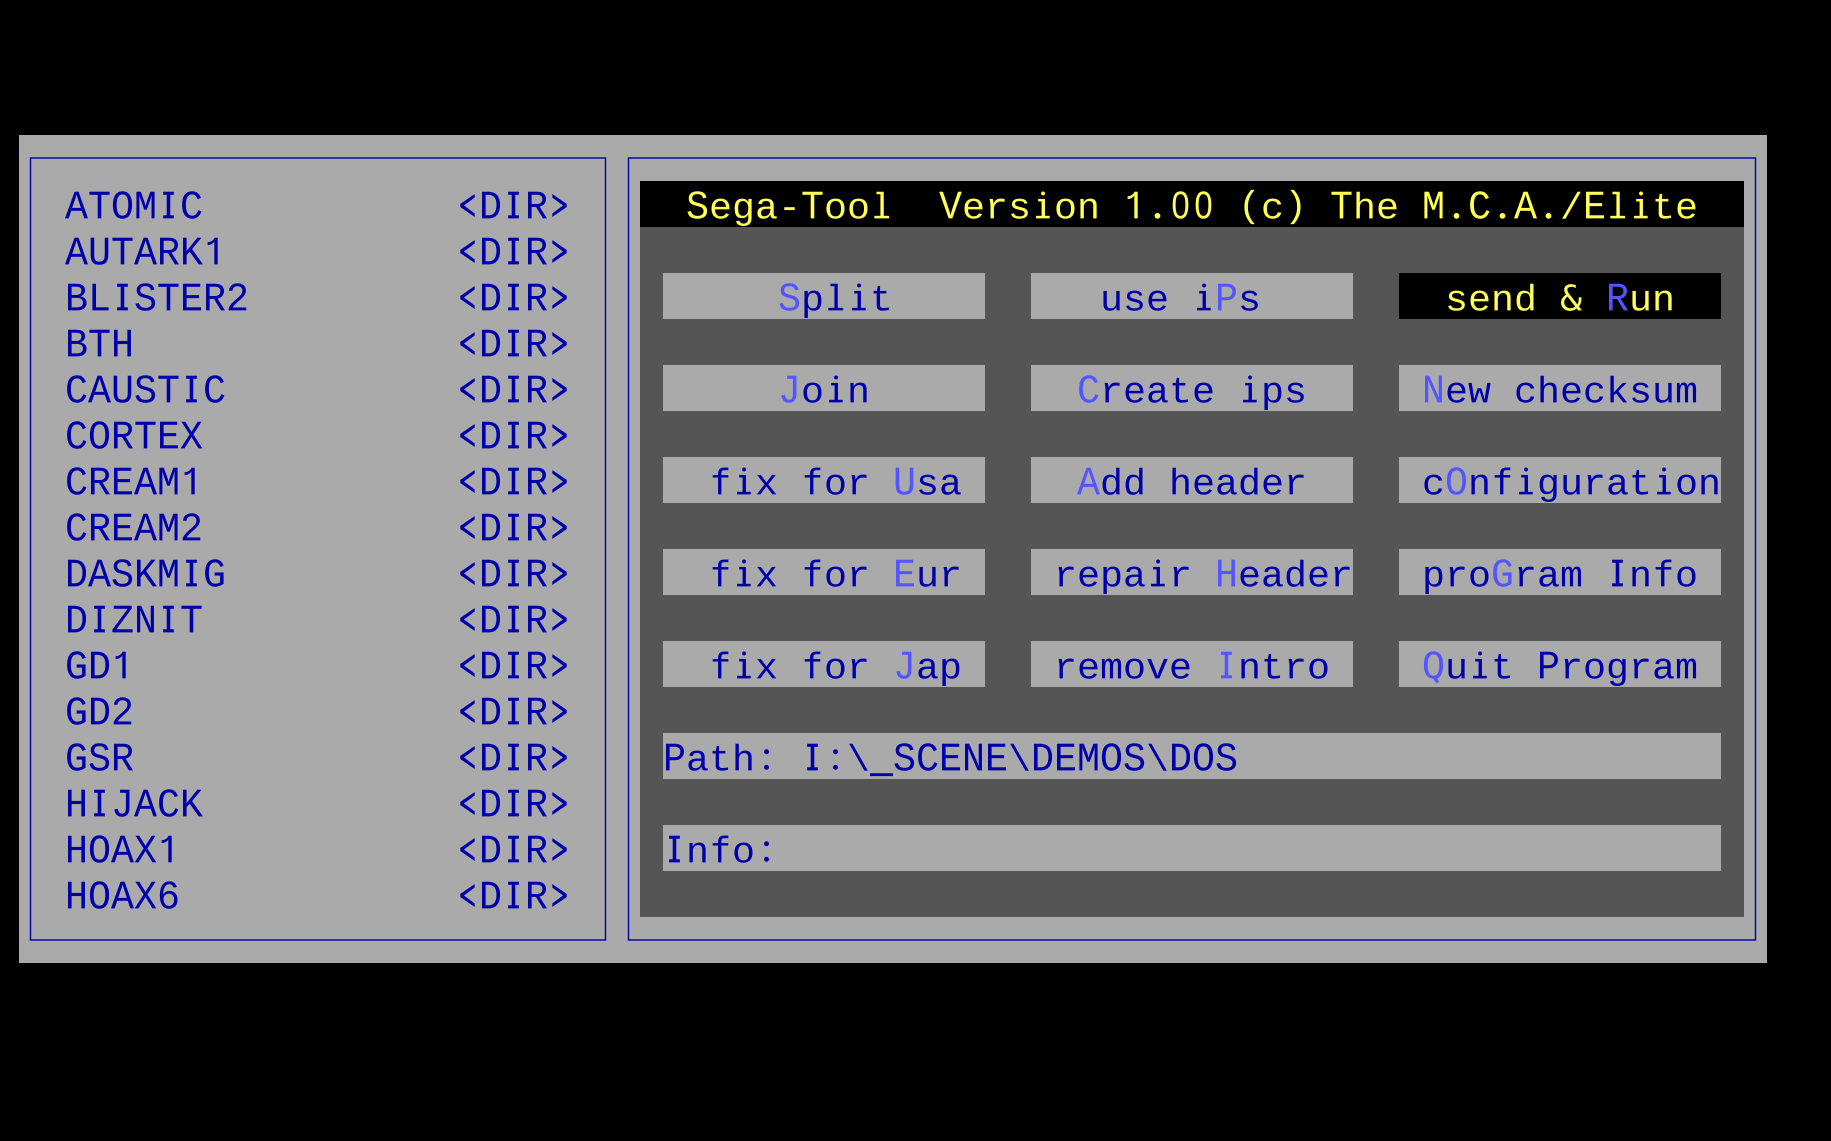Screen dimensions: 1831x1141
Task: Open the CAUSTIC directory in the file list
Action: (x=146, y=390)
